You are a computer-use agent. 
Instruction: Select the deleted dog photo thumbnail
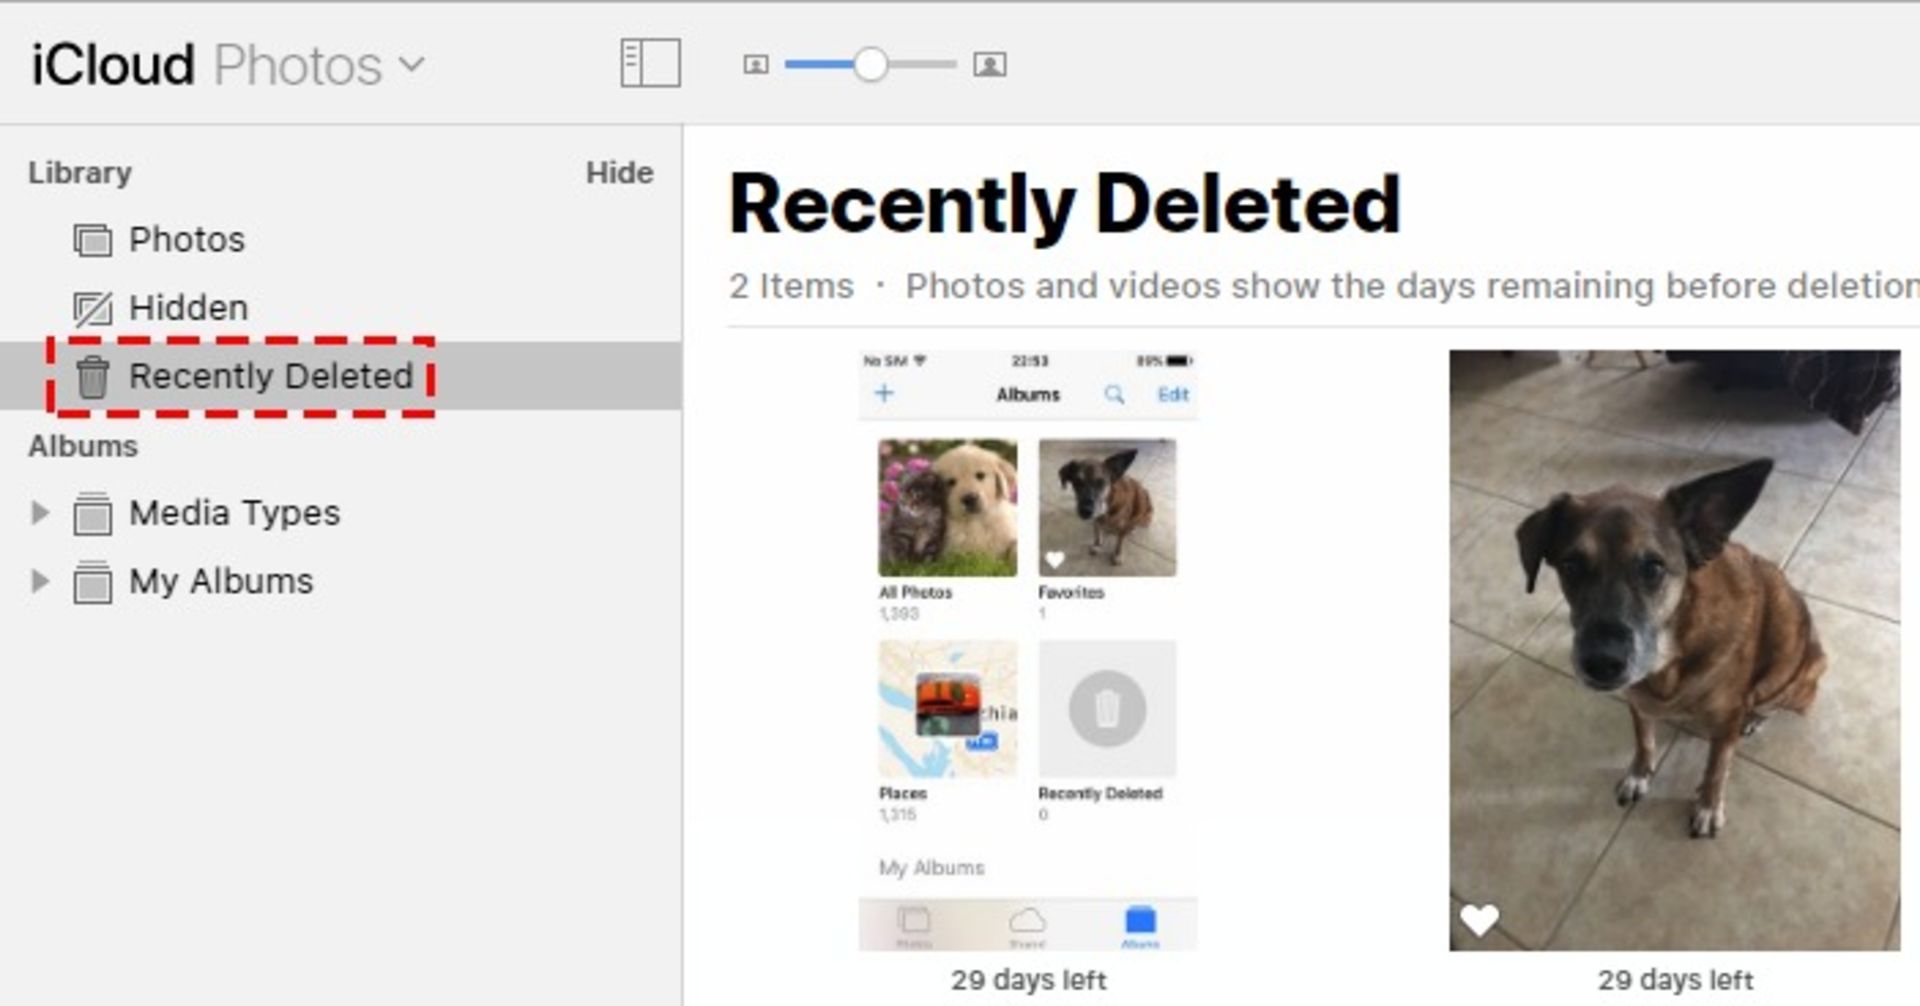pyautogui.click(x=1674, y=650)
